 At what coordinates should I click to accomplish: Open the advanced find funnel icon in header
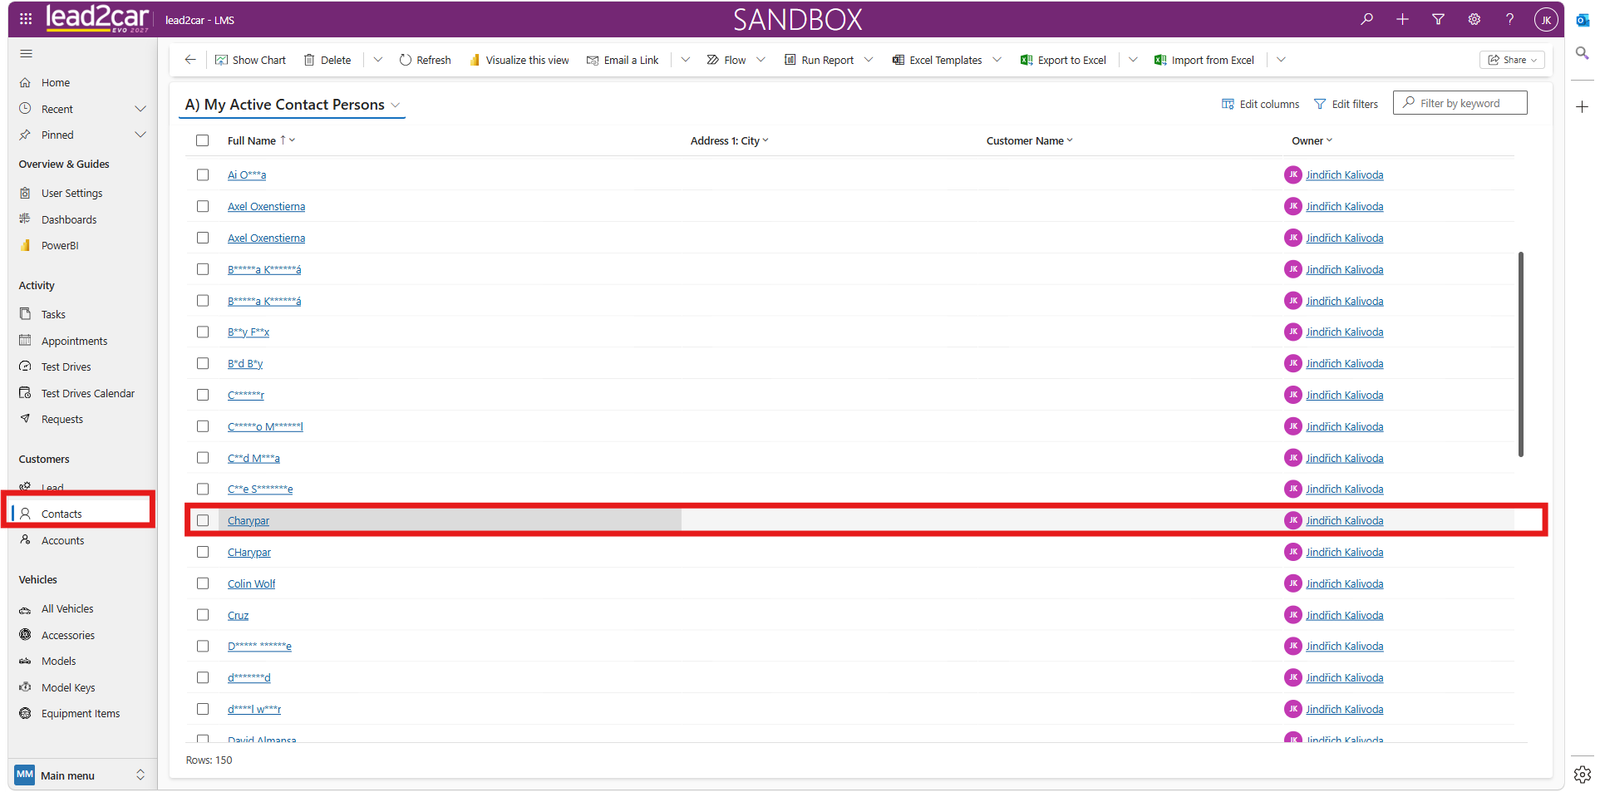click(x=1438, y=19)
